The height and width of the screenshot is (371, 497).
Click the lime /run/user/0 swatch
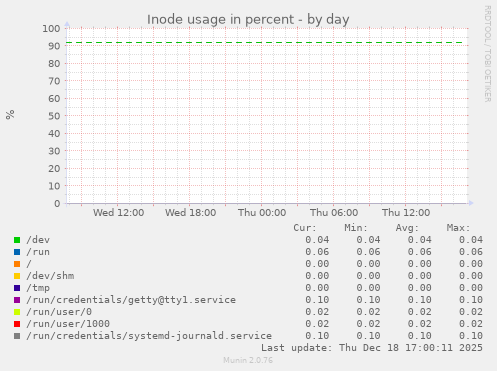pos(17,312)
